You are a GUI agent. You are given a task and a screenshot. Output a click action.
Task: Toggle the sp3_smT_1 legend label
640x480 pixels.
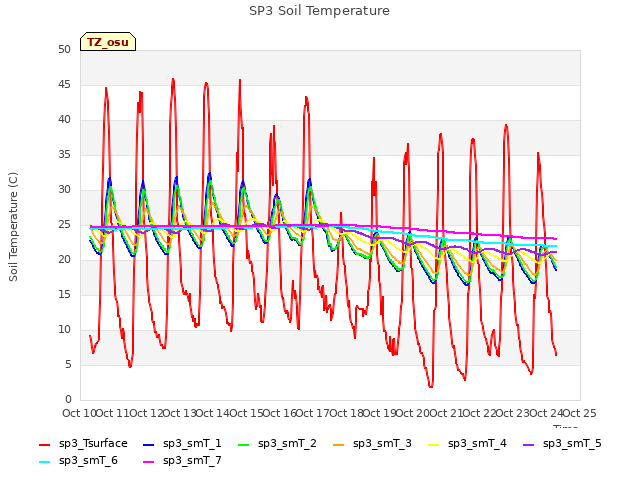192,444
